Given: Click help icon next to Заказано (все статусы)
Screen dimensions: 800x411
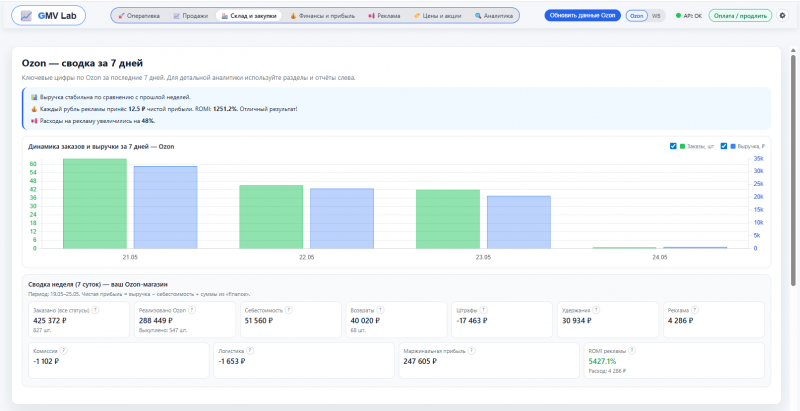Looking at the screenshot, I should [95, 310].
